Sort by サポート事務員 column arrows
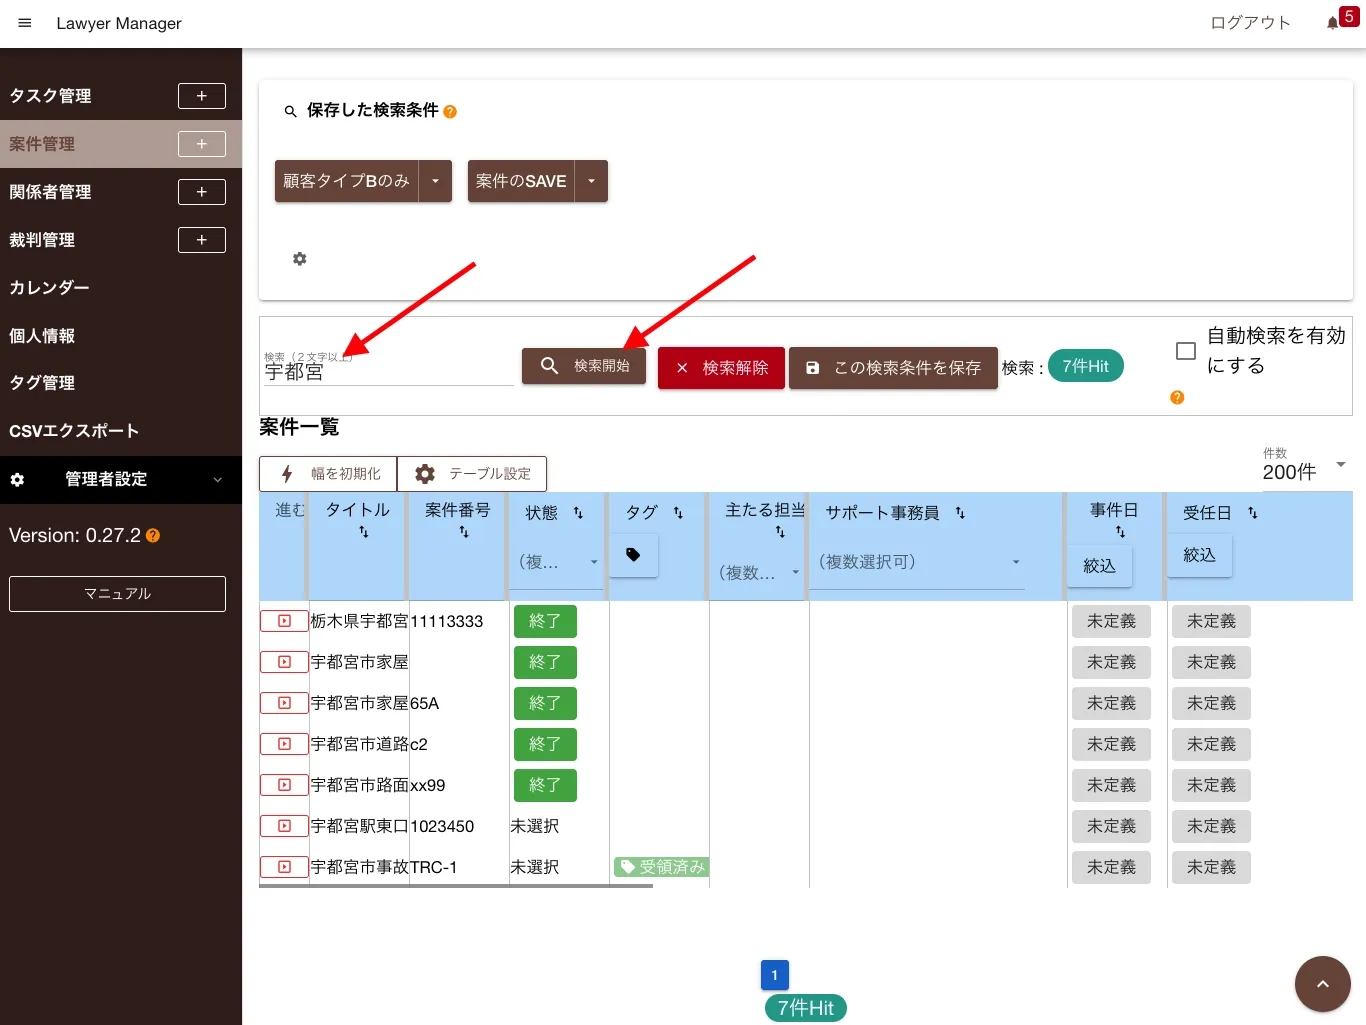The image size is (1366, 1025). (960, 513)
